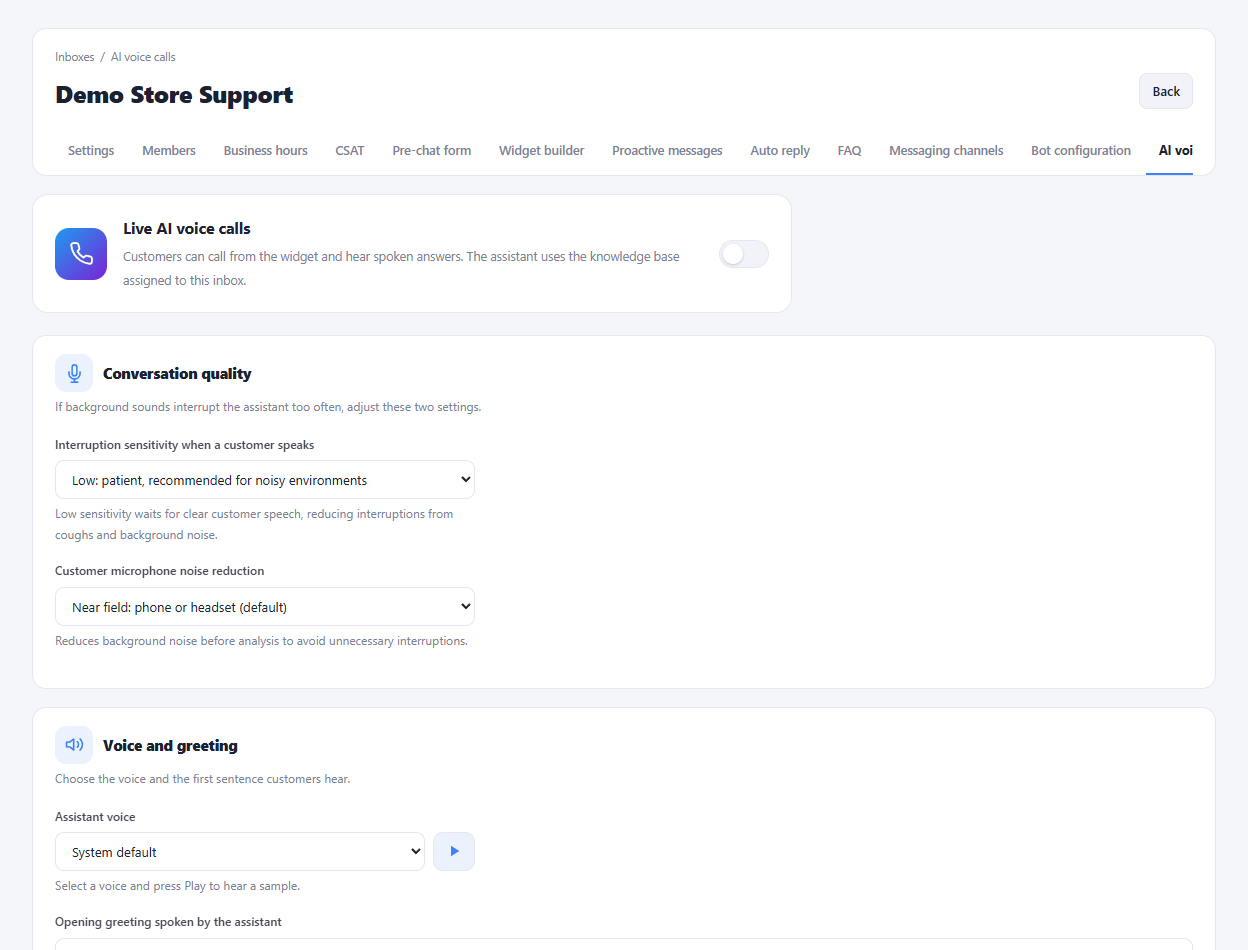Click the Interruption sensitivity when a customer speaks label

pyautogui.click(x=185, y=444)
